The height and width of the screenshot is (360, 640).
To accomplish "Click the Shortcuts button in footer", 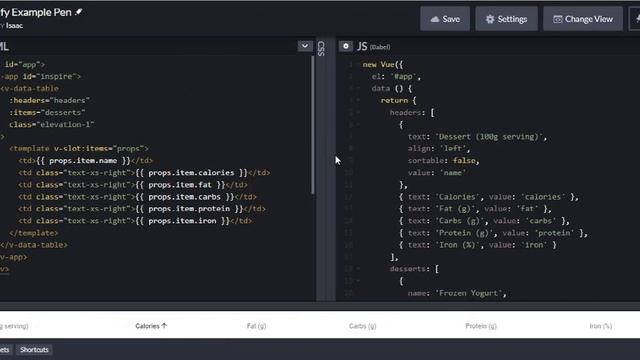I will click(x=34, y=350).
